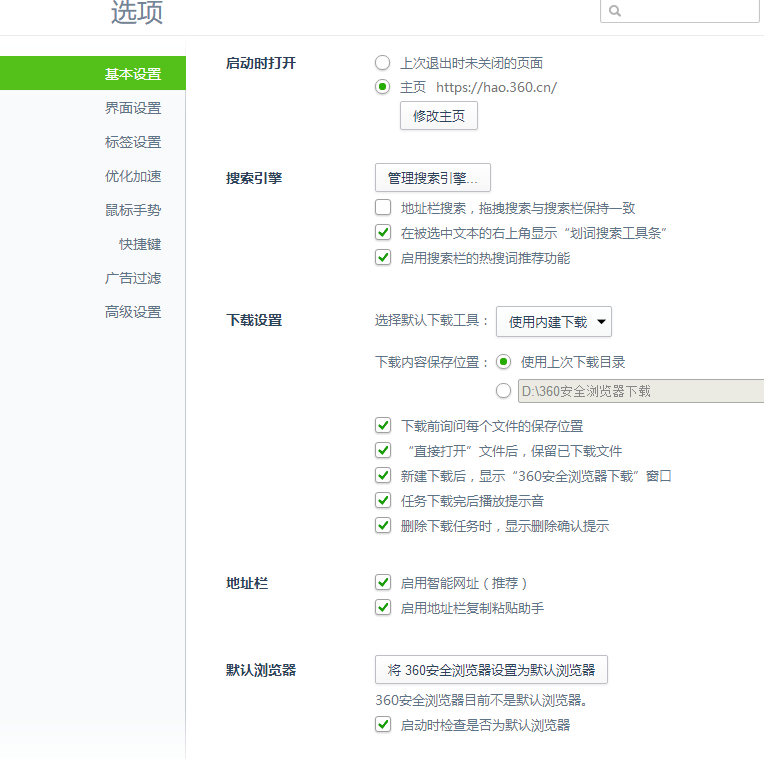This screenshot has height=759, width=764.
Task: Uncheck 任务下载完后播放提示音
Action: [383, 500]
